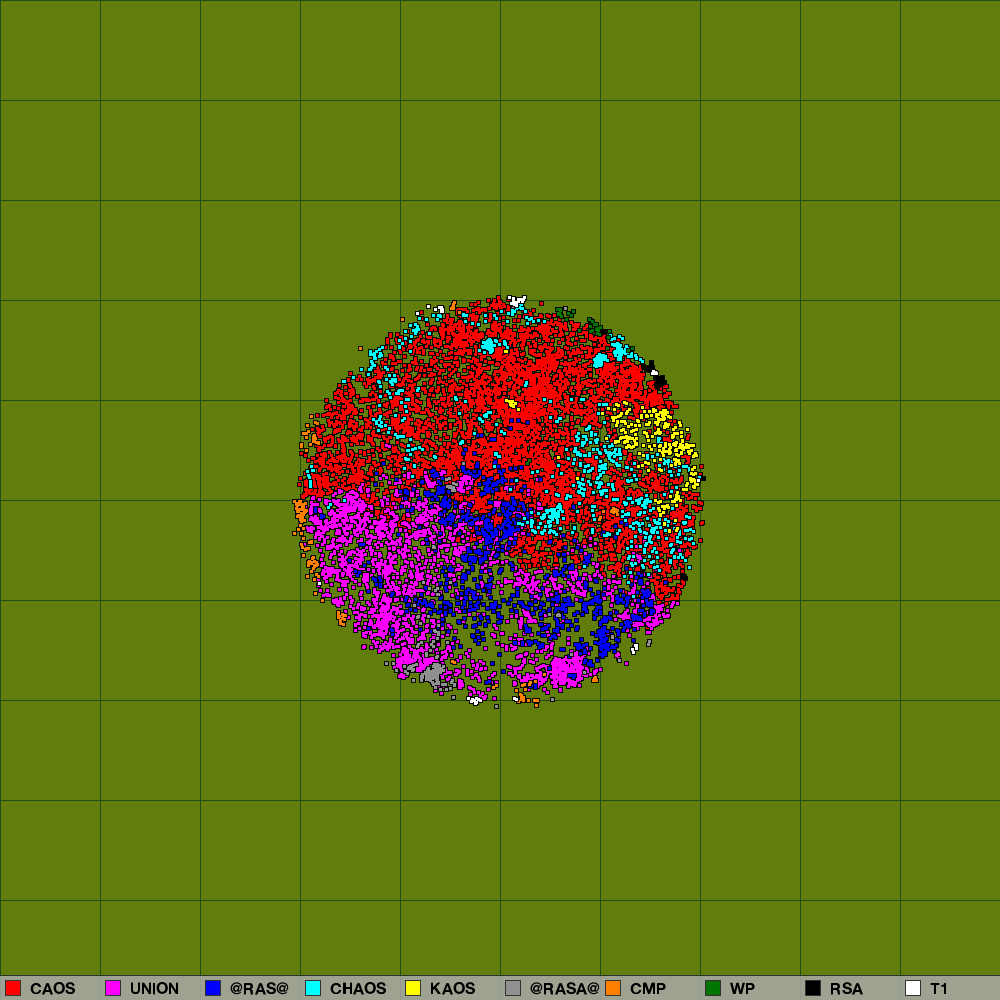Select the CHAOS alliance label
This screenshot has height=1000, width=1000.
pos(357,989)
